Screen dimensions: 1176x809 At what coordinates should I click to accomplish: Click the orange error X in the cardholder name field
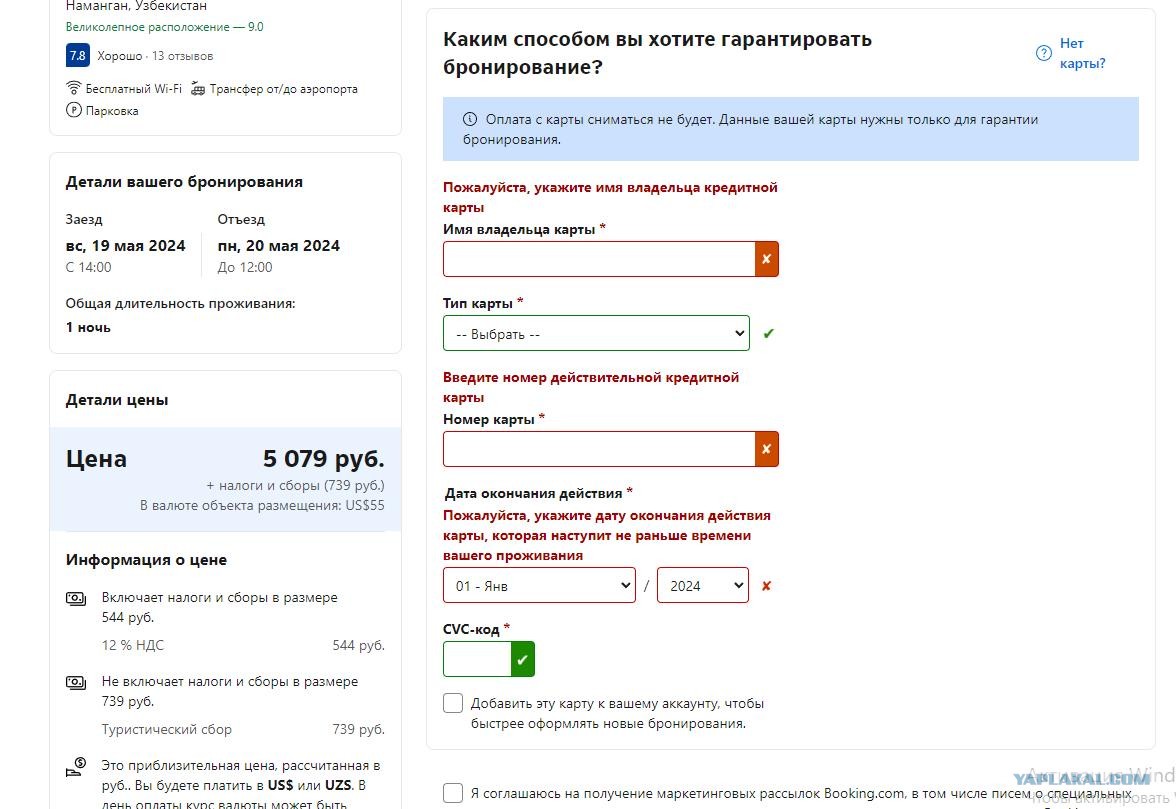766,259
